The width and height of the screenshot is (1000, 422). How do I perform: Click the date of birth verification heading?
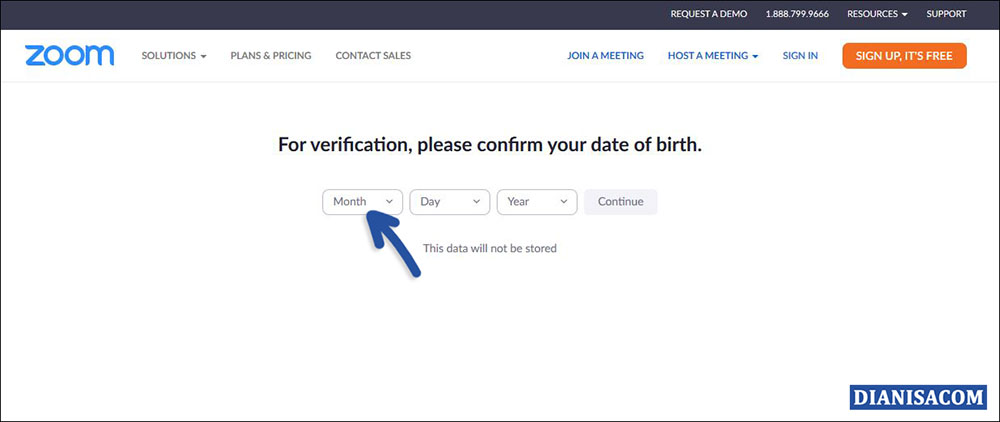click(490, 145)
